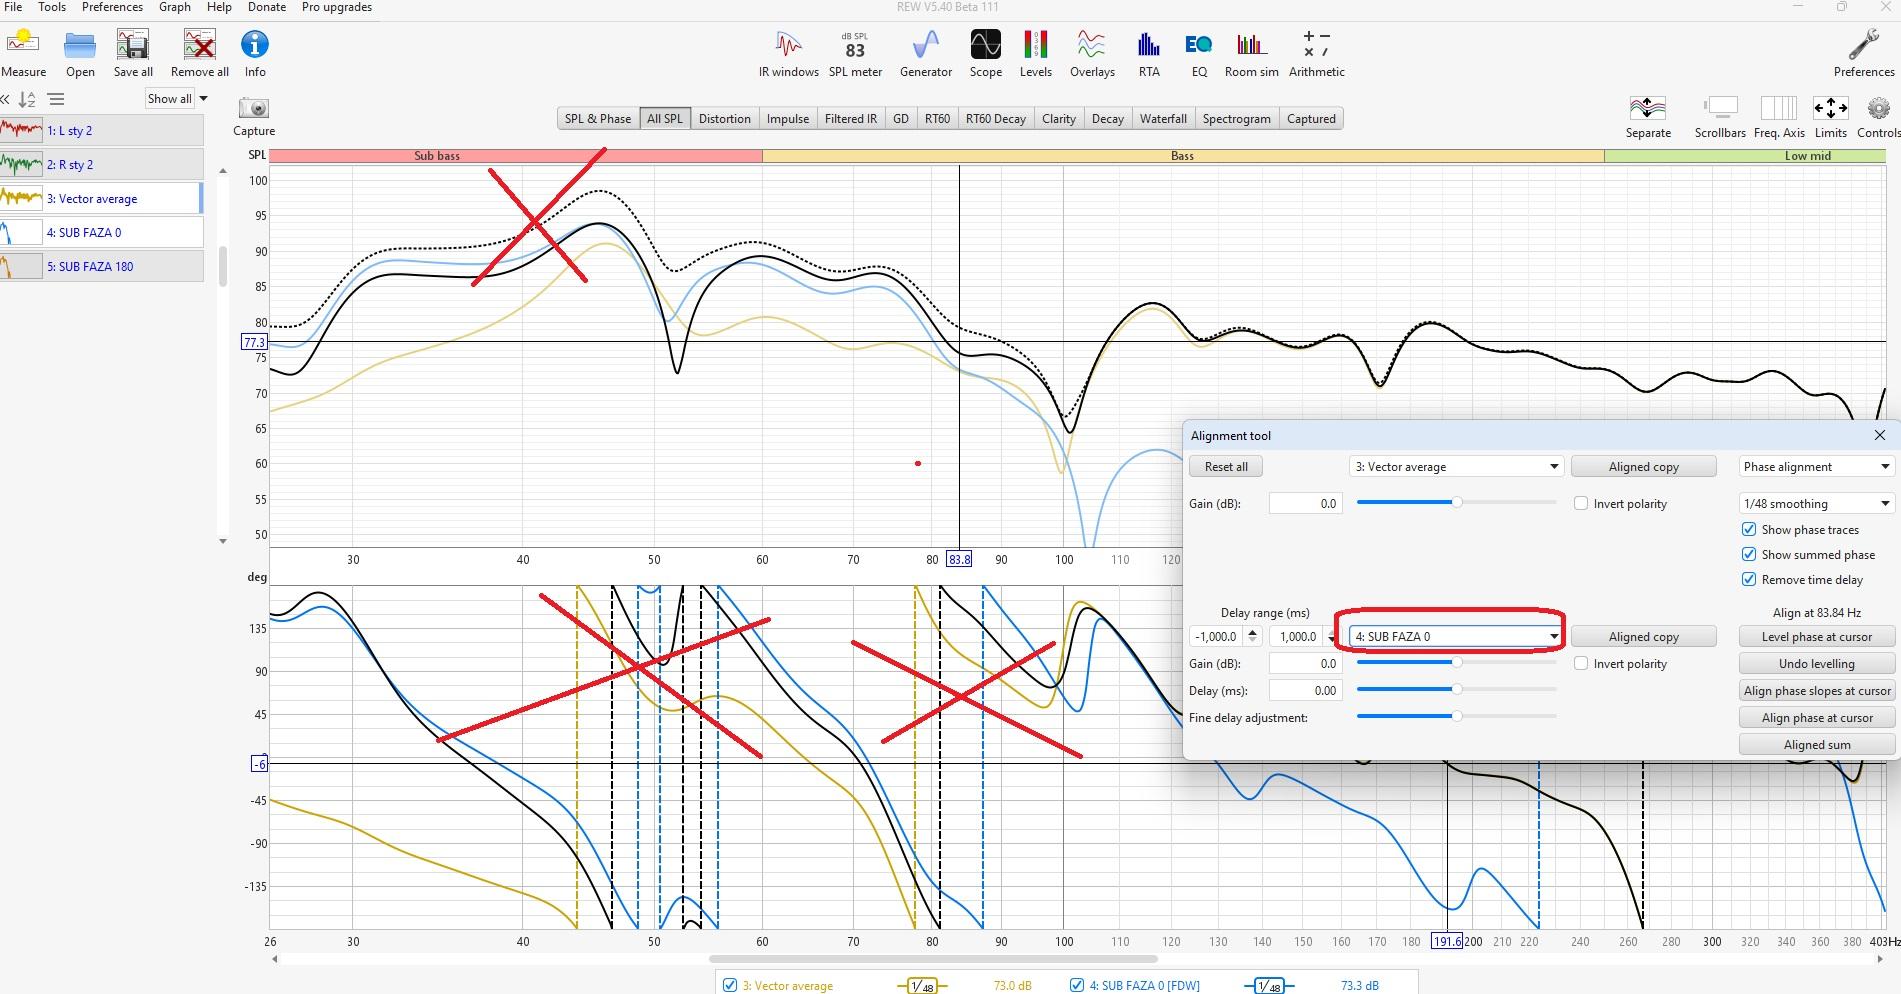Switch to the Waterfall tab
The width and height of the screenshot is (1901, 994).
[1163, 119]
